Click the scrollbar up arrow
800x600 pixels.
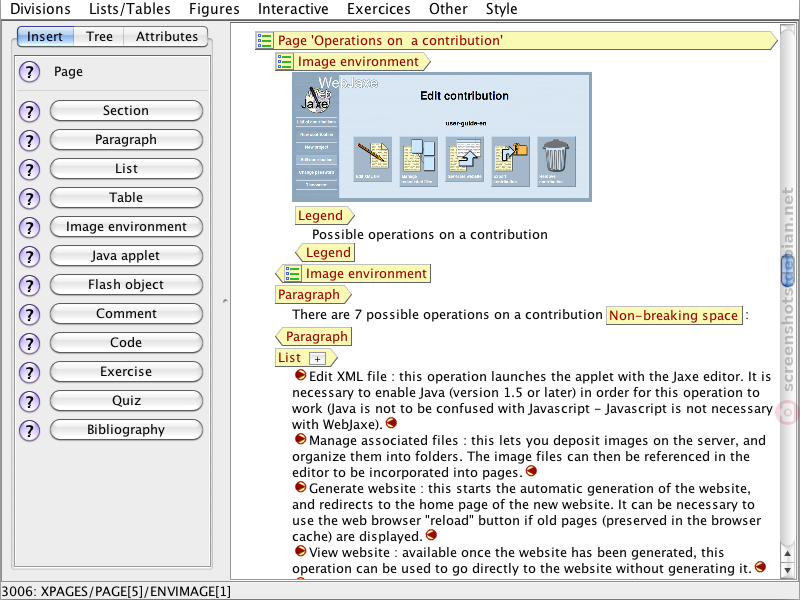click(788, 553)
